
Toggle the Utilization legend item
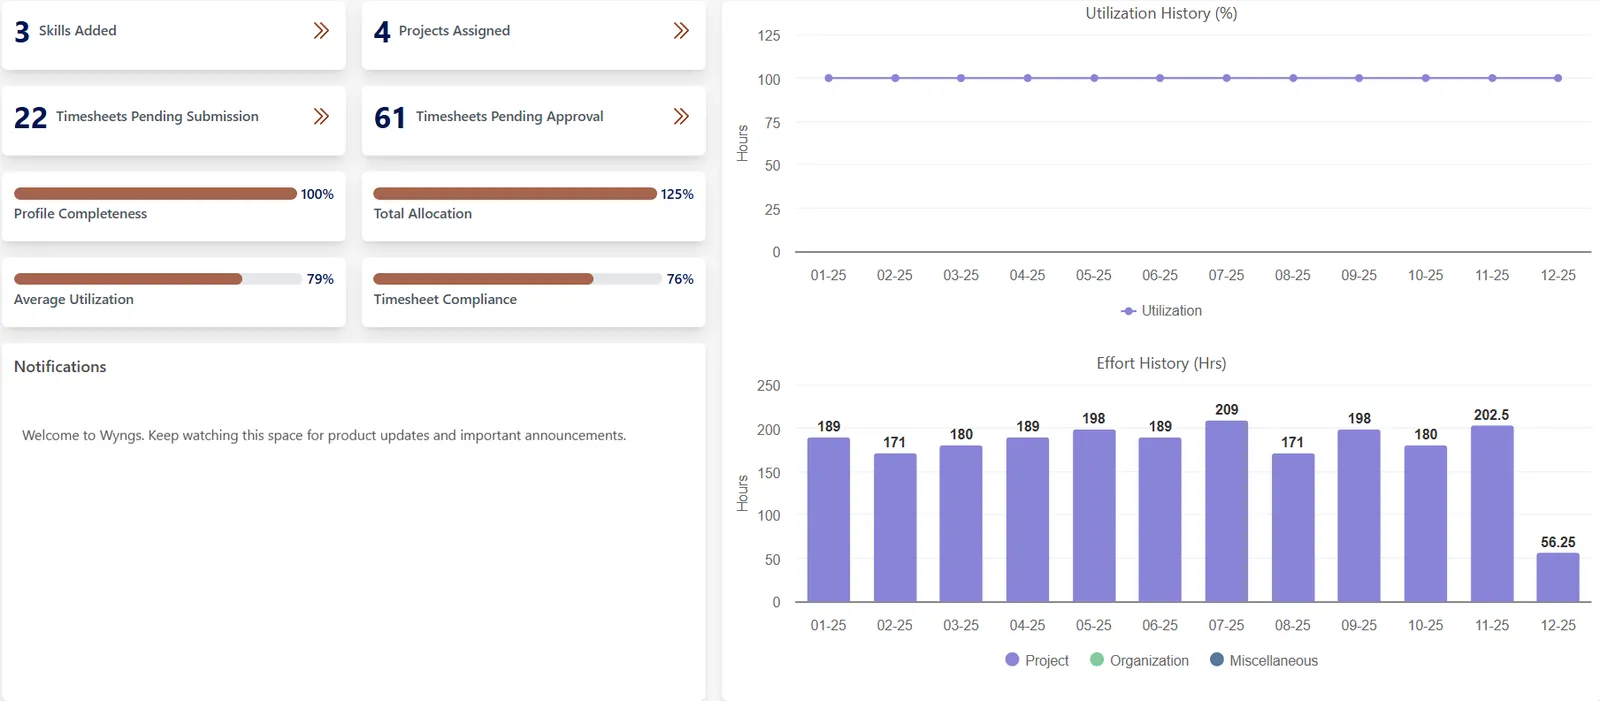coord(1161,311)
